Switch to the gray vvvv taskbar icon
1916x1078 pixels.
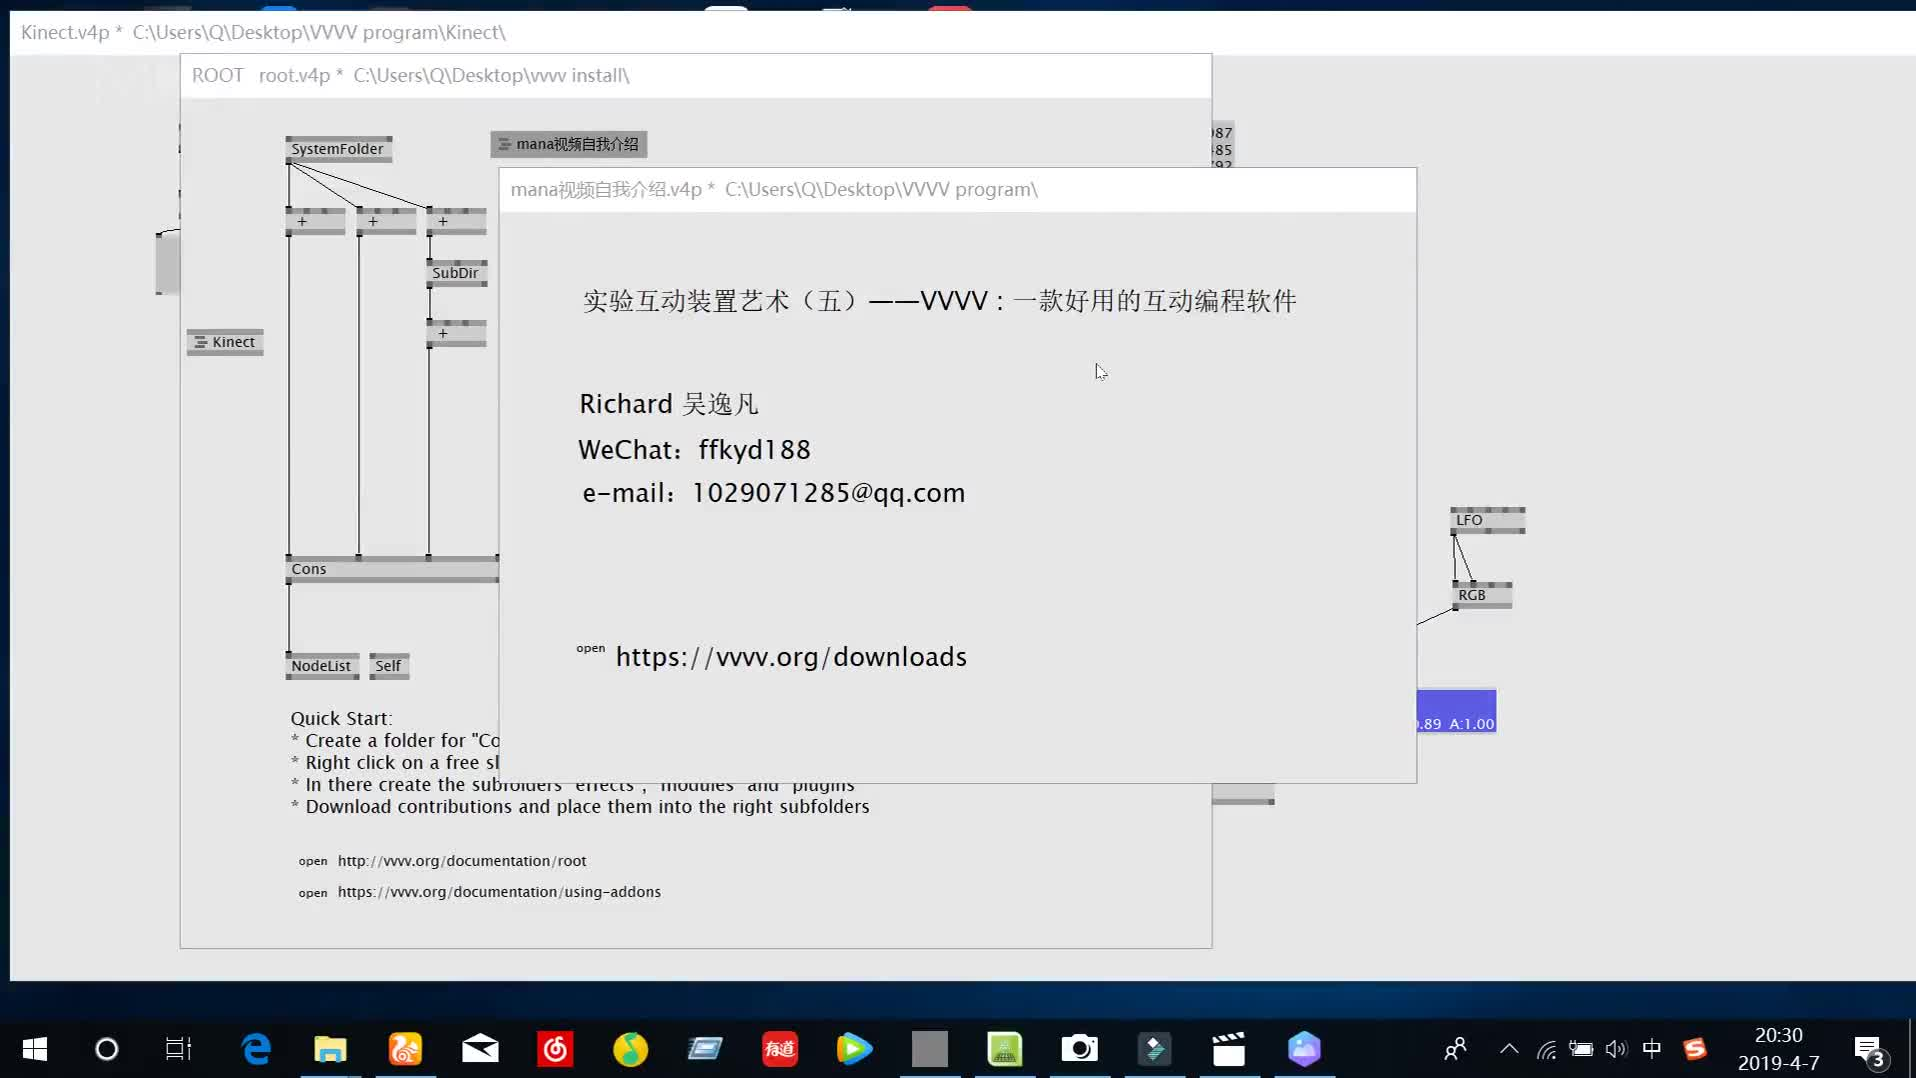pos(930,1048)
